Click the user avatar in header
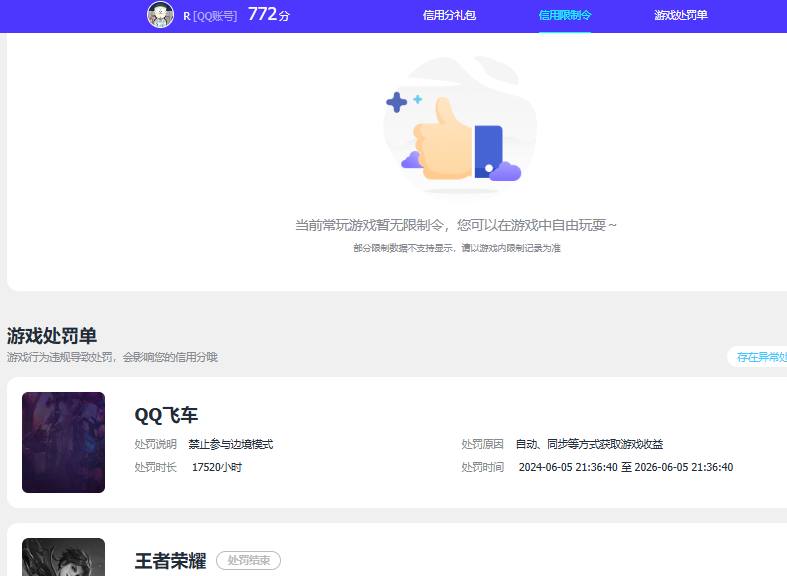The width and height of the screenshot is (787, 576). [x=160, y=15]
